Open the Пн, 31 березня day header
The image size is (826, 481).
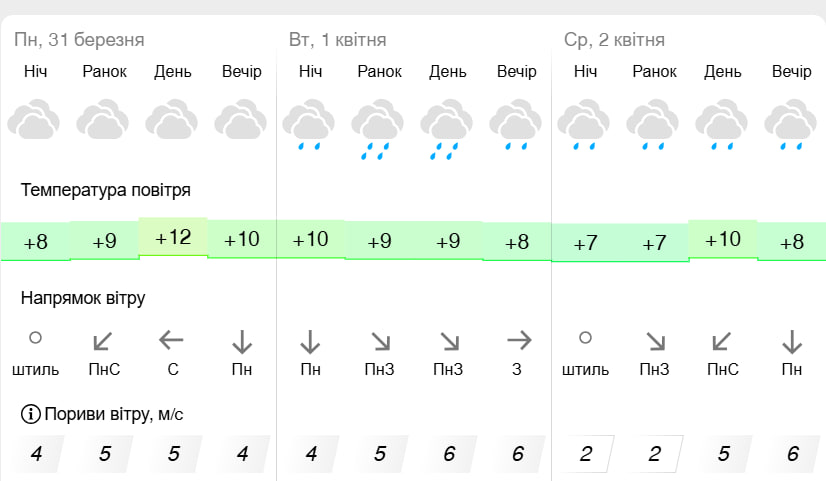[x=79, y=40]
